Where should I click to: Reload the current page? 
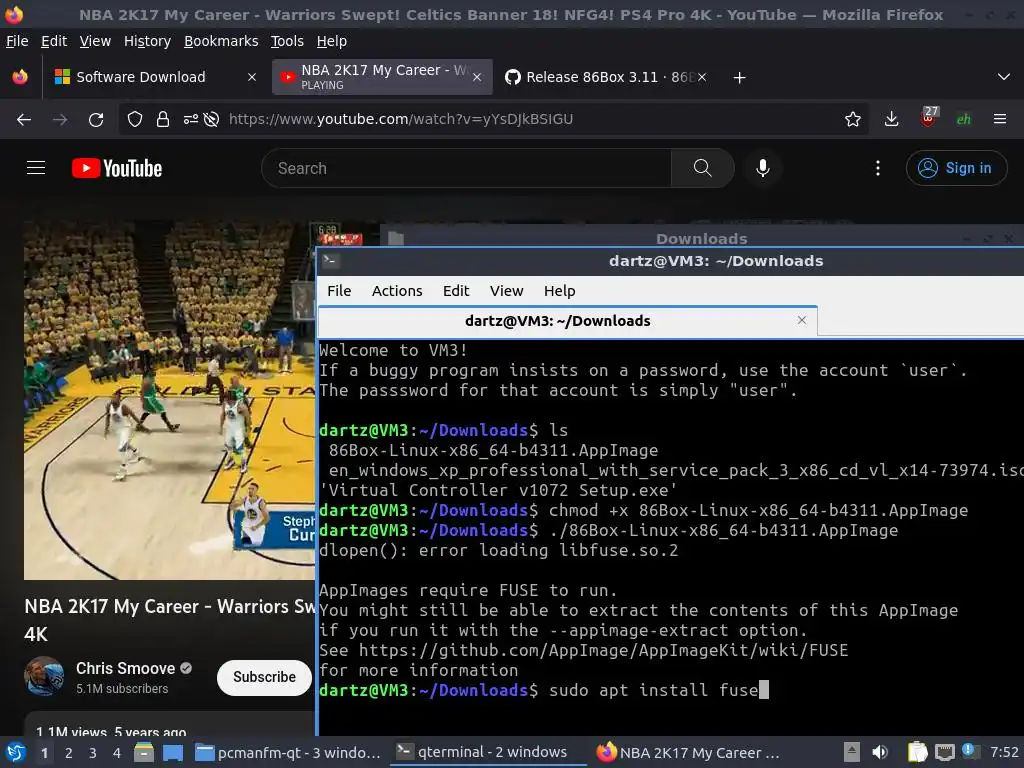click(96, 120)
